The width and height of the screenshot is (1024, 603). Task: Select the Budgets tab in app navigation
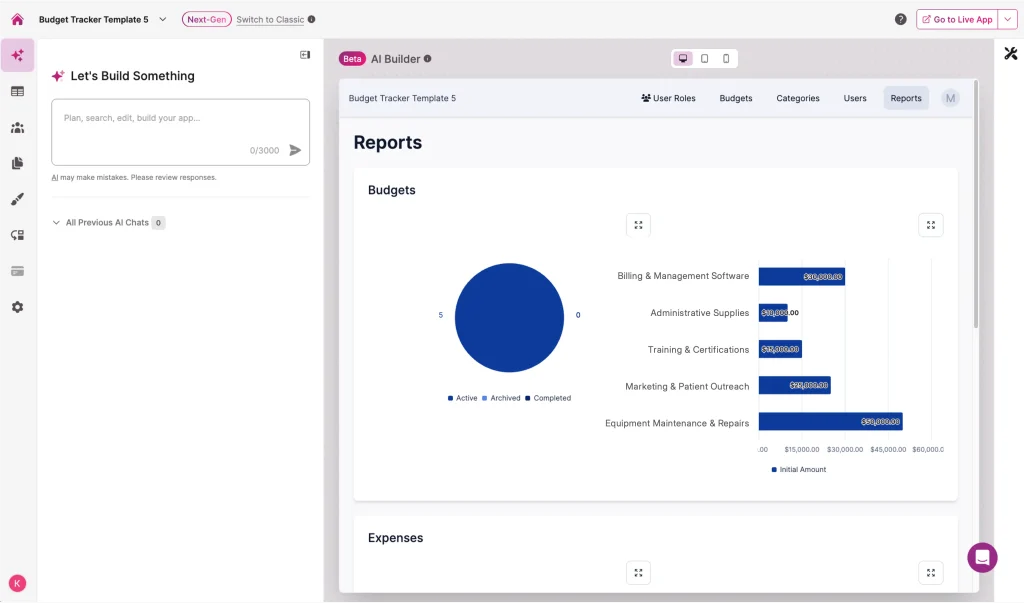(736, 98)
